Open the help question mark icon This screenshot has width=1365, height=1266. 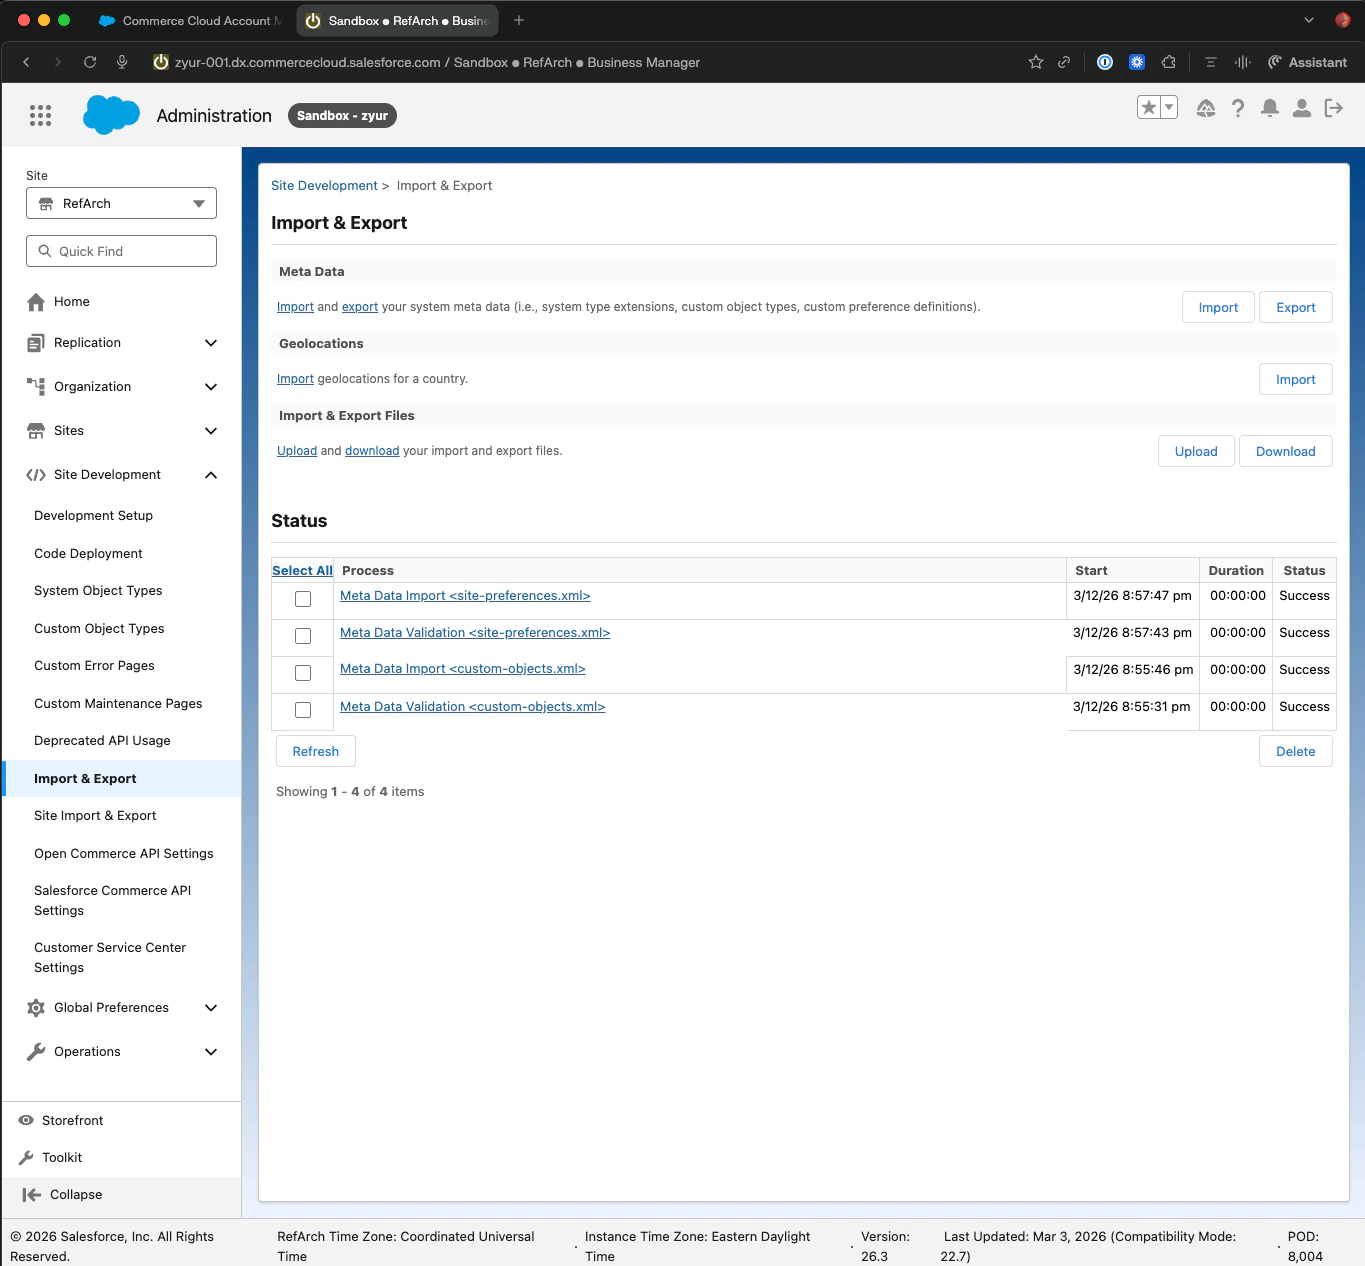click(x=1238, y=108)
